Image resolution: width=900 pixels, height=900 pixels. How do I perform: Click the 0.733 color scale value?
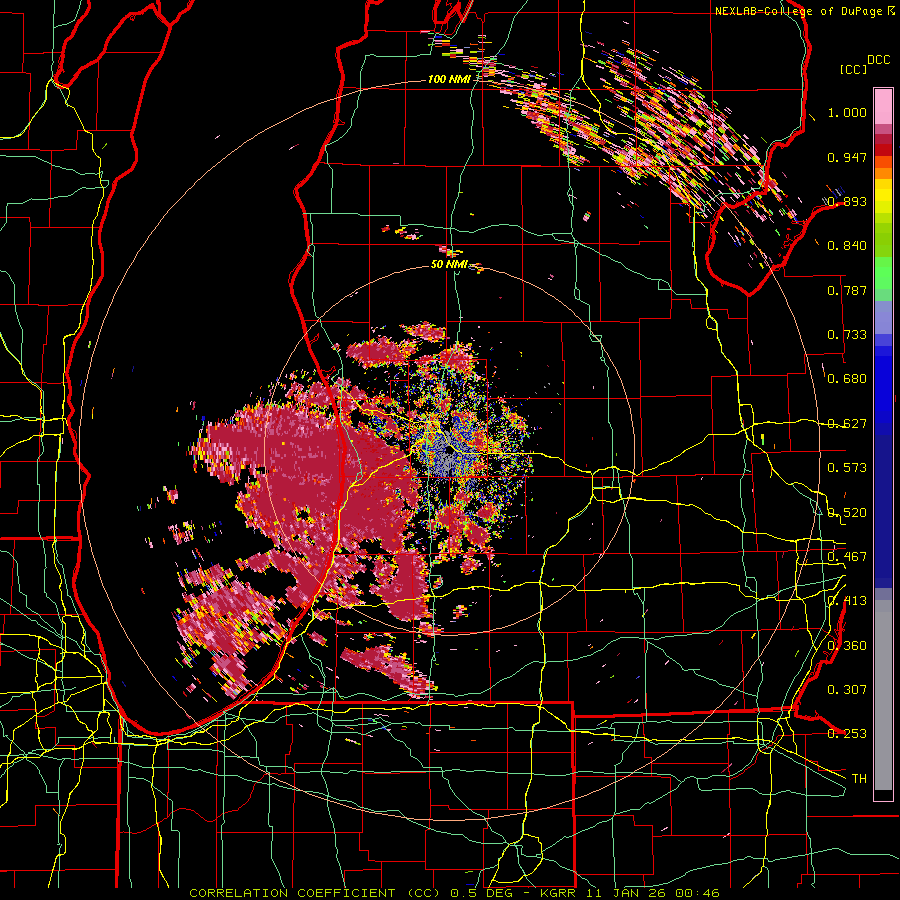pyautogui.click(x=847, y=335)
